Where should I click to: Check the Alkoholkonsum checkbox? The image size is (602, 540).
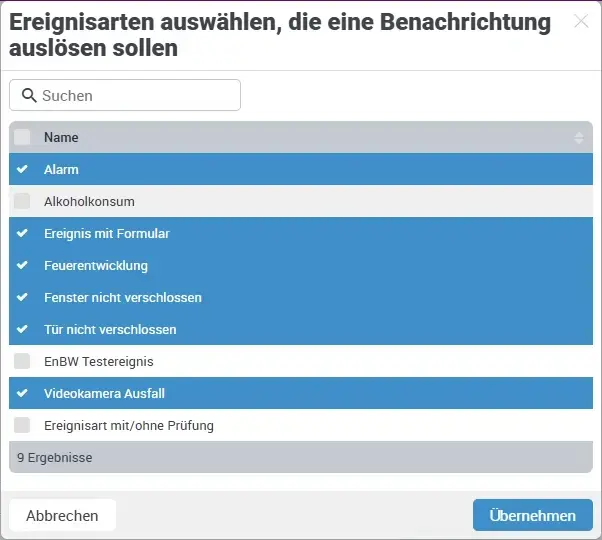click(x=22, y=202)
